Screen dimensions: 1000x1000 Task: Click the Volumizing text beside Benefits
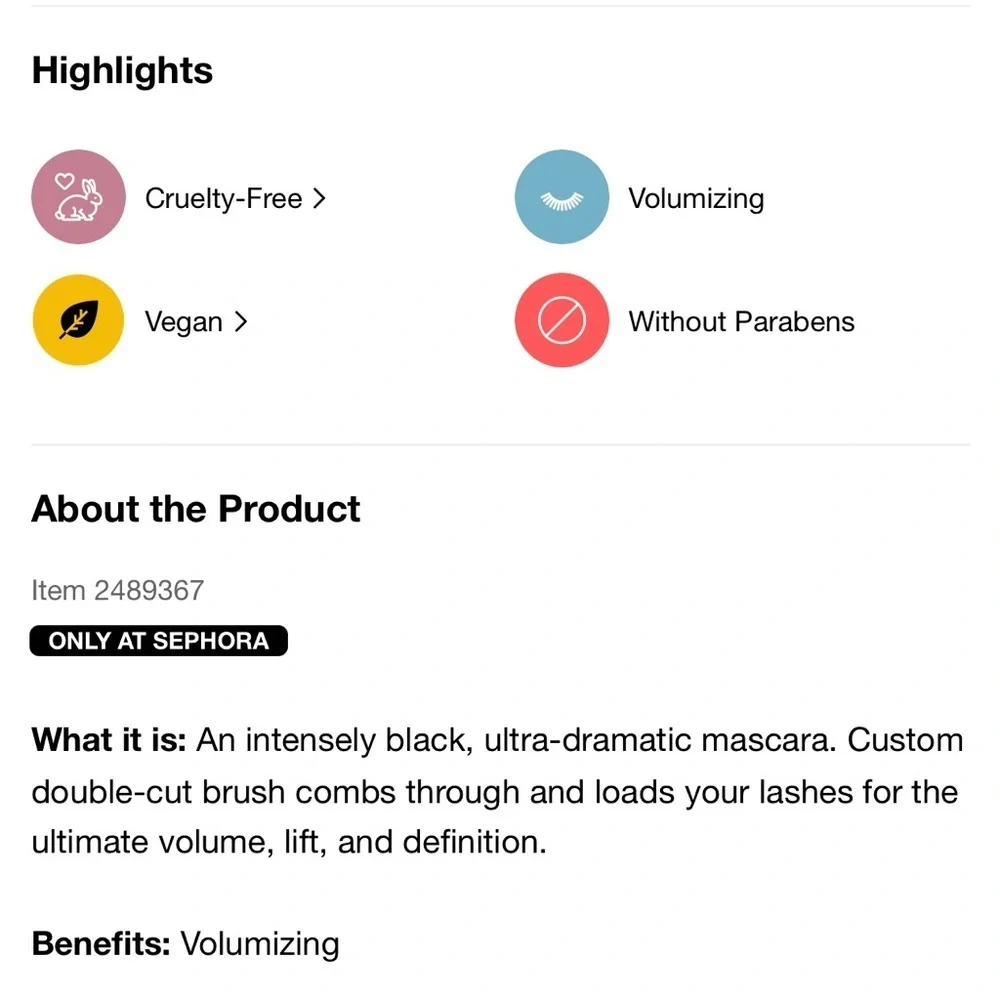[x=260, y=945]
